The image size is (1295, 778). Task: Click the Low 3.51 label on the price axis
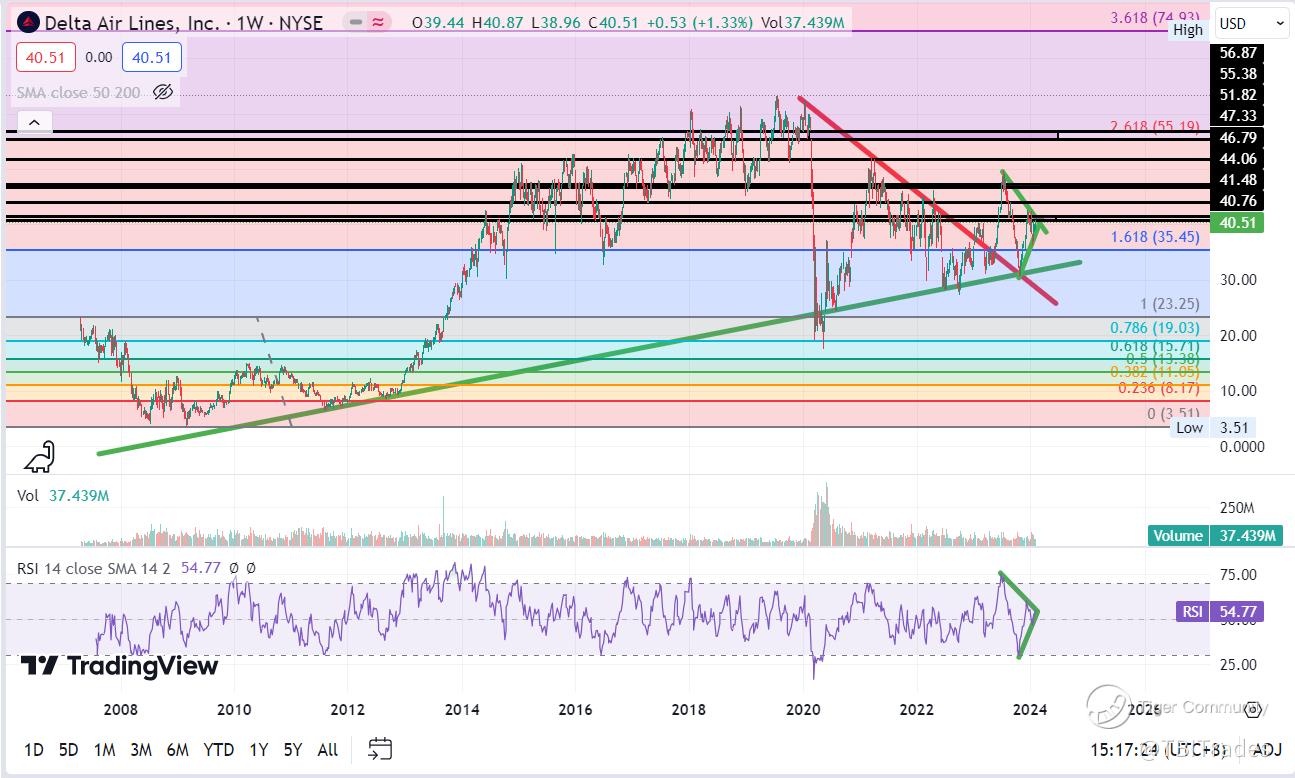click(1213, 427)
